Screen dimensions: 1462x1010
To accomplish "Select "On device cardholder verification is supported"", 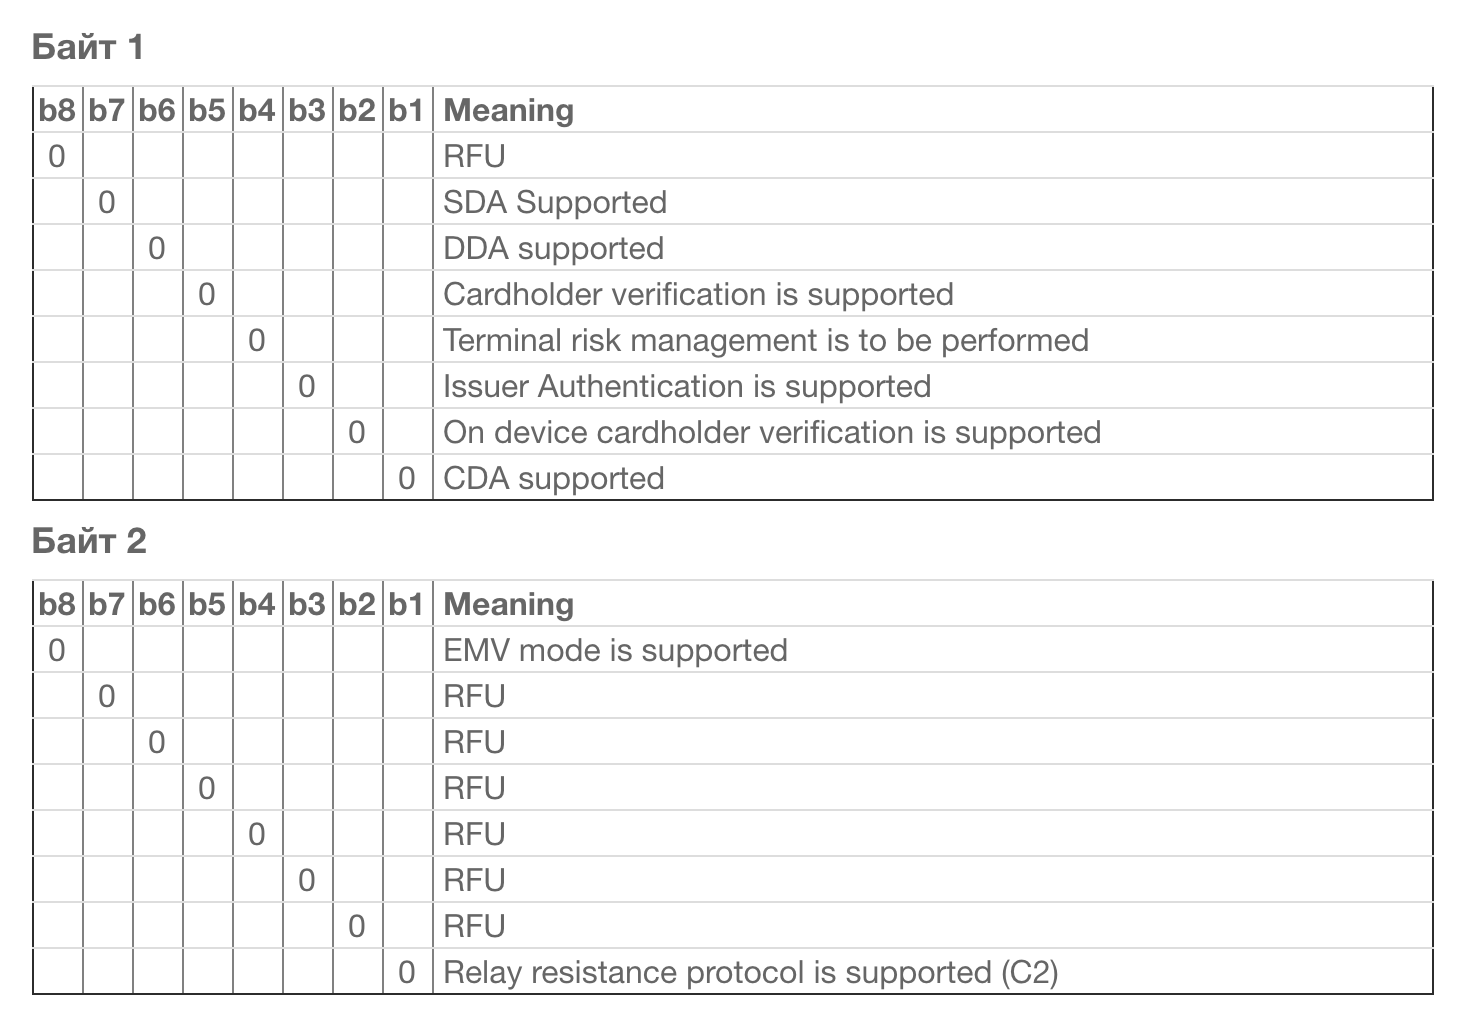I will [771, 432].
